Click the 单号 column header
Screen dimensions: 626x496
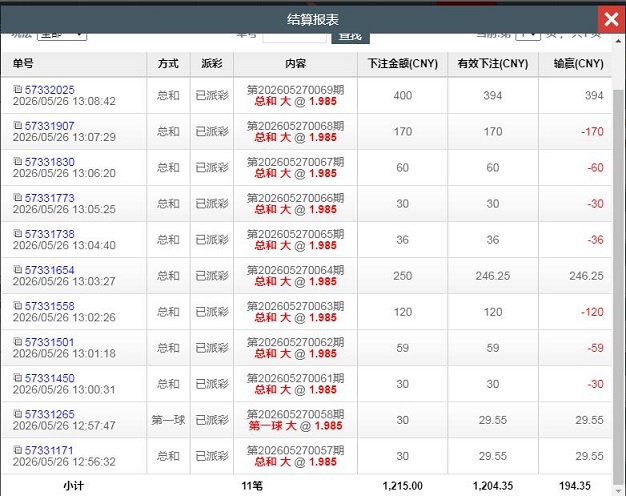[74, 63]
